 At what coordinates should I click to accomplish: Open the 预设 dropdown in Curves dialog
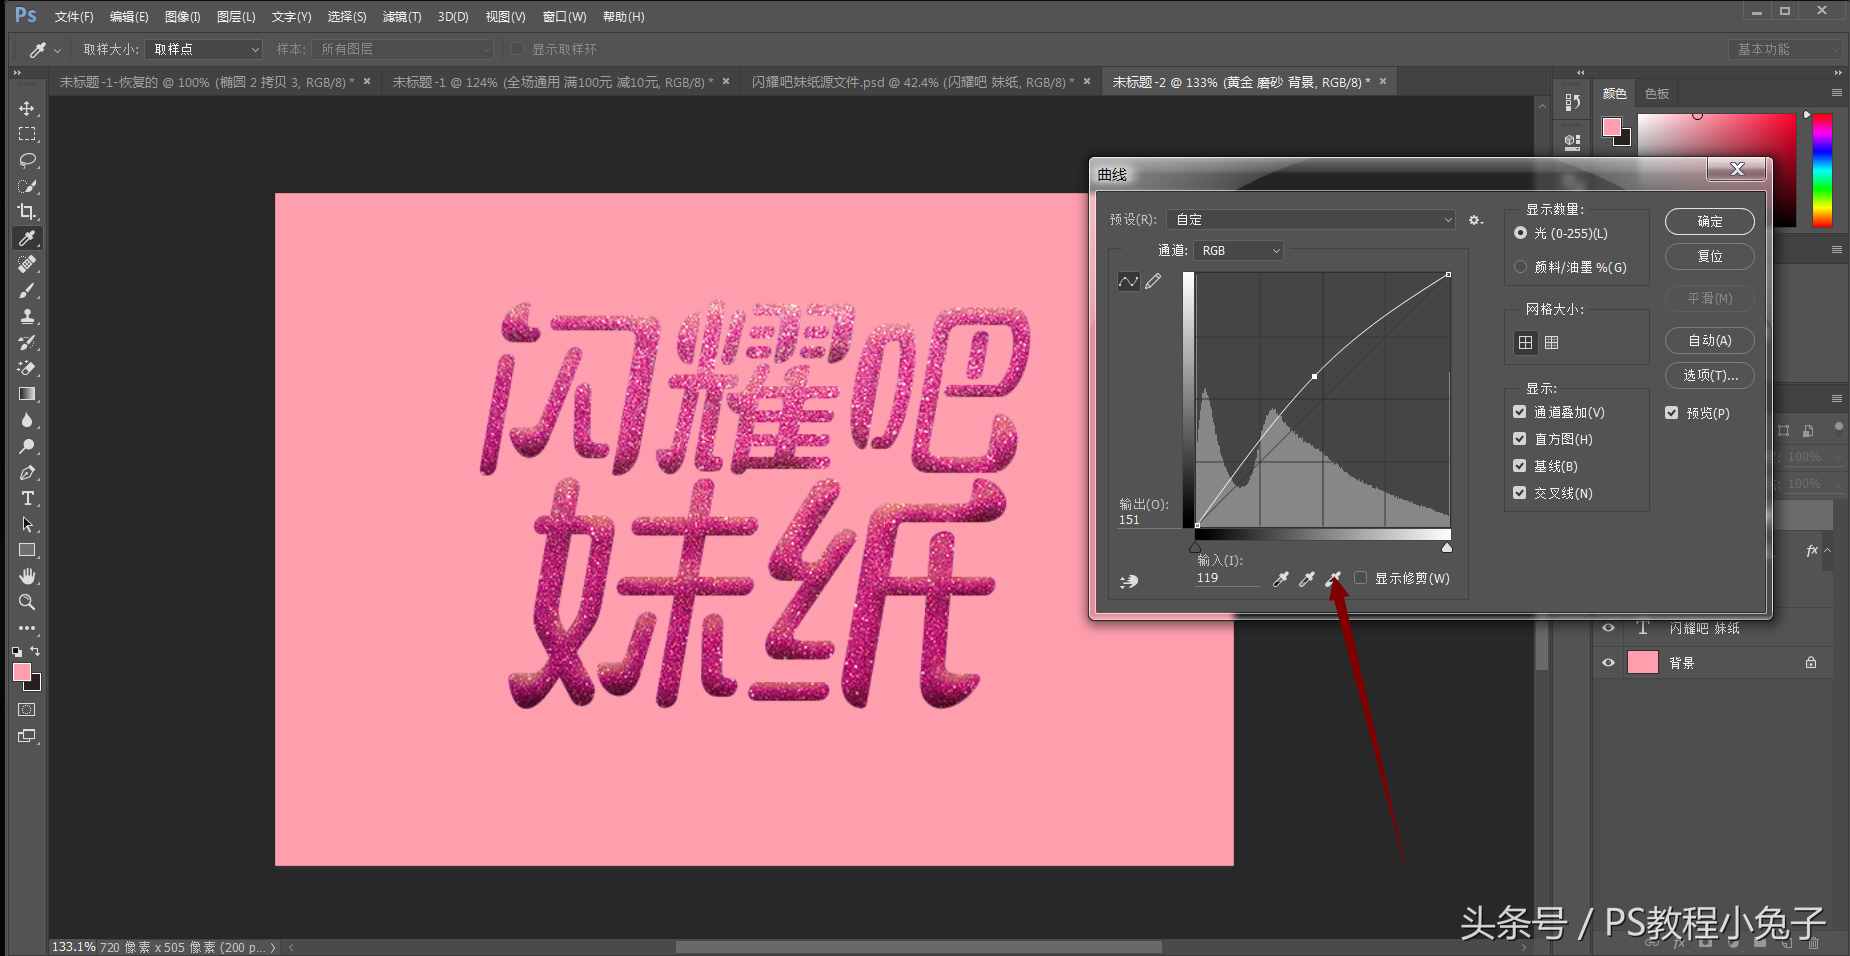pyautogui.click(x=1310, y=219)
